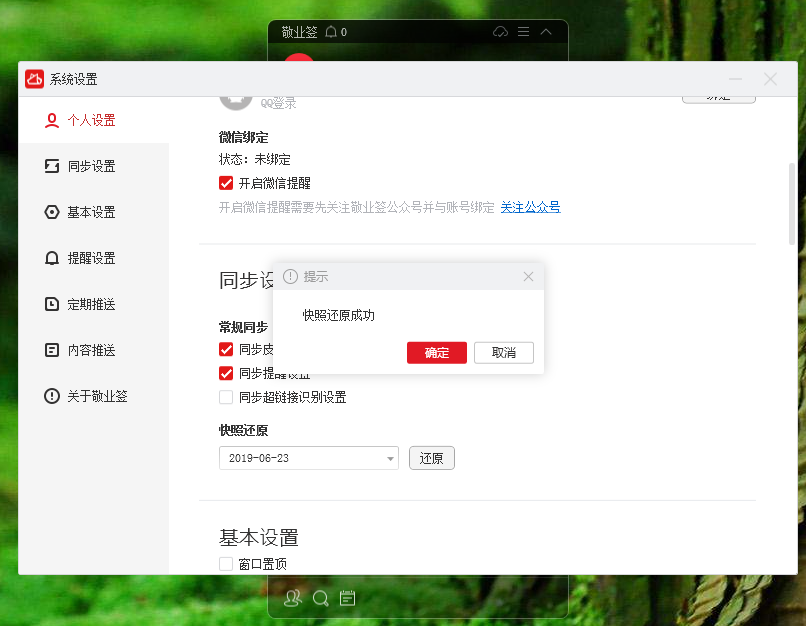Enable 同步超链接识别设置 checkbox

pos(226,397)
